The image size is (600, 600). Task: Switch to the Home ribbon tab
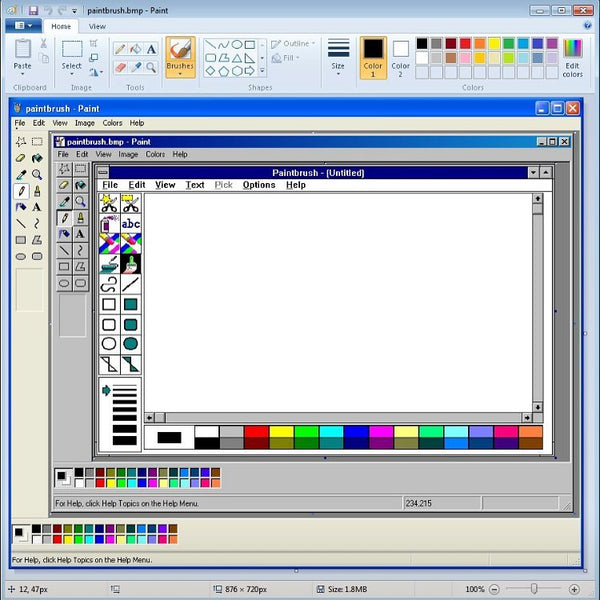pos(61,26)
